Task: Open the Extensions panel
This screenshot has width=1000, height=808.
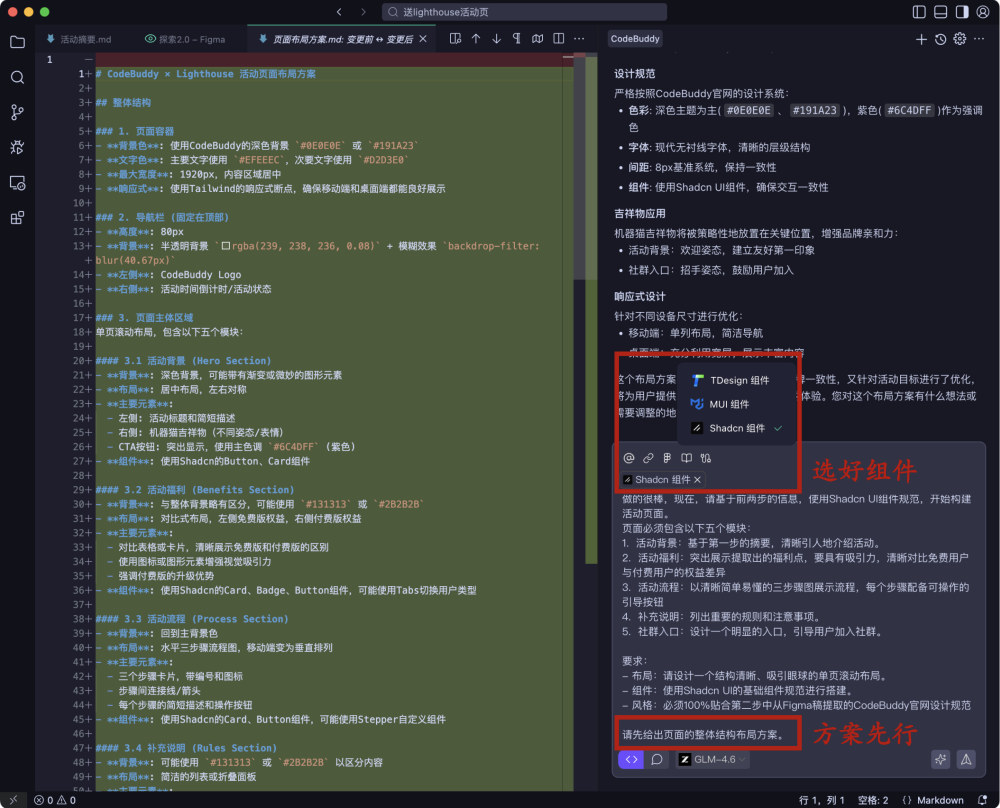Action: click(x=16, y=218)
